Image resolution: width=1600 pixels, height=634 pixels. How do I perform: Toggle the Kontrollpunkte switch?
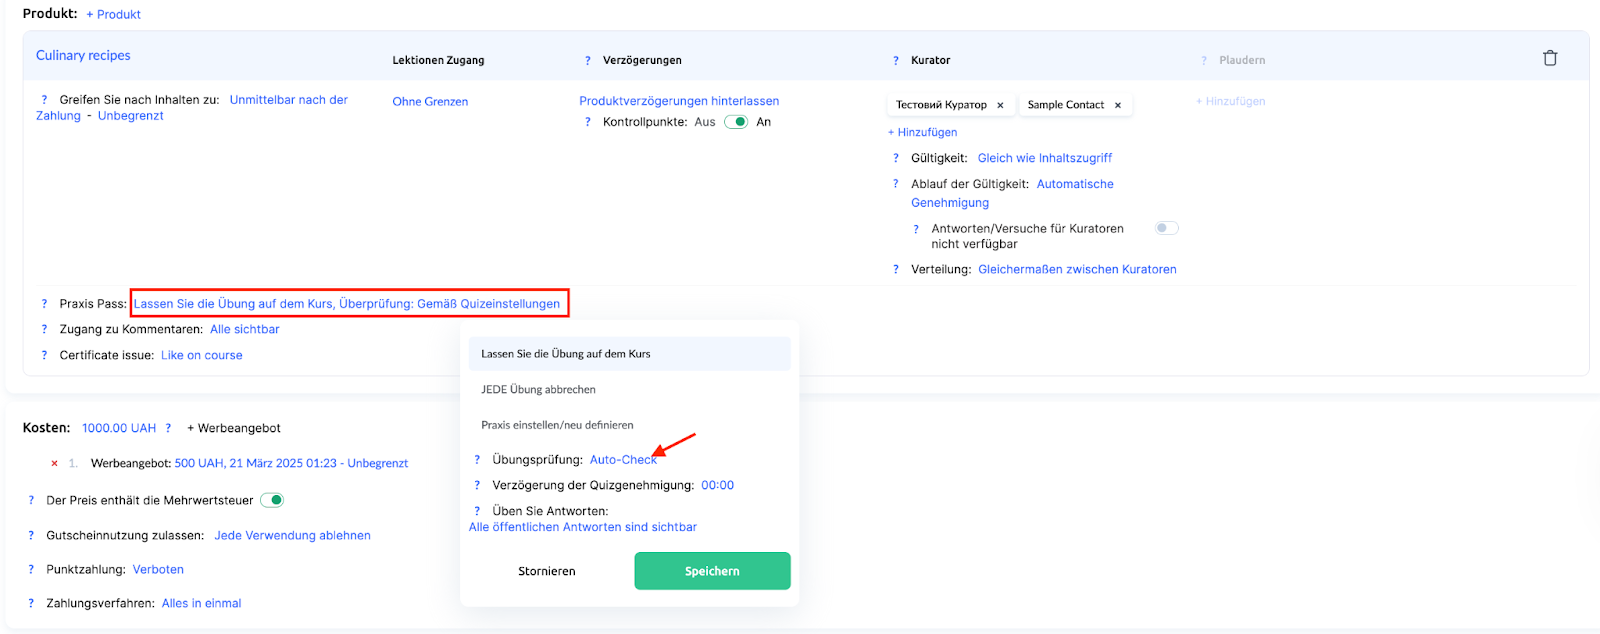736,122
